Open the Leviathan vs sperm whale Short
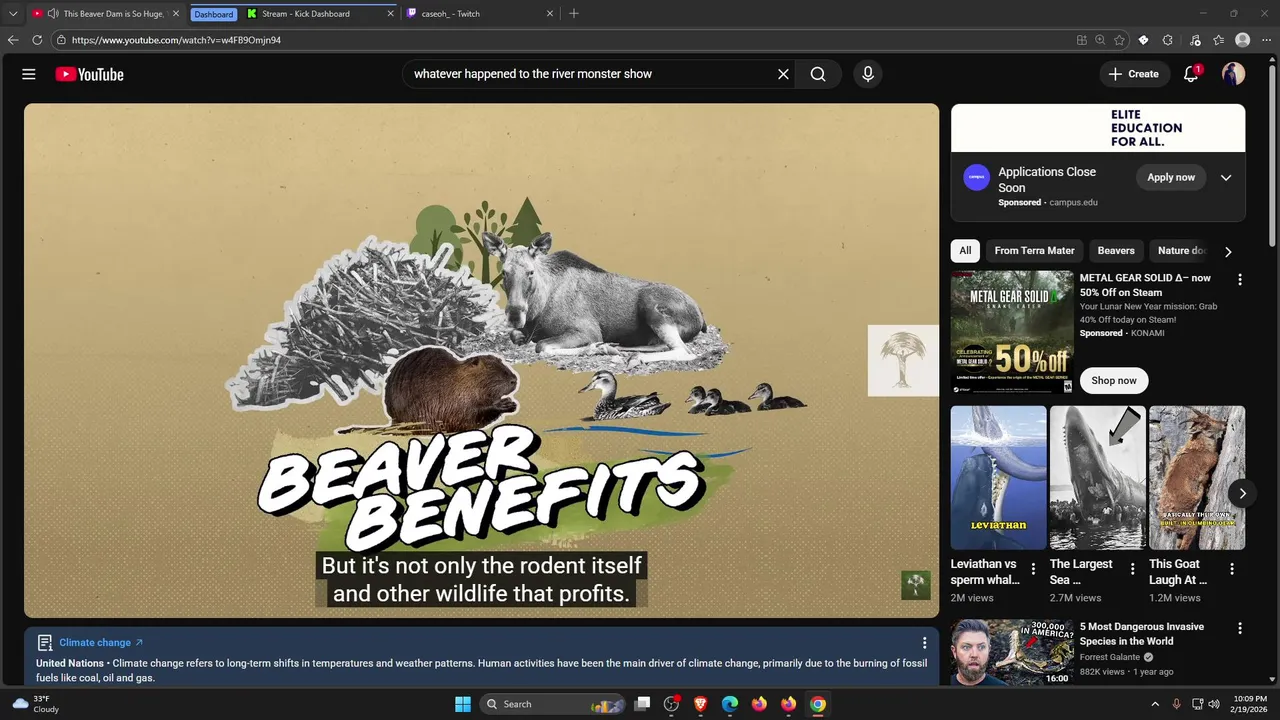The image size is (1280, 720). click(x=999, y=478)
